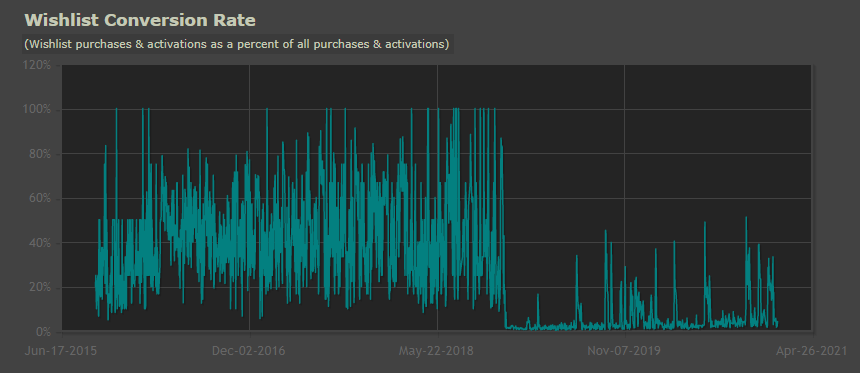Click the May-22-2018 date label

click(x=436, y=351)
